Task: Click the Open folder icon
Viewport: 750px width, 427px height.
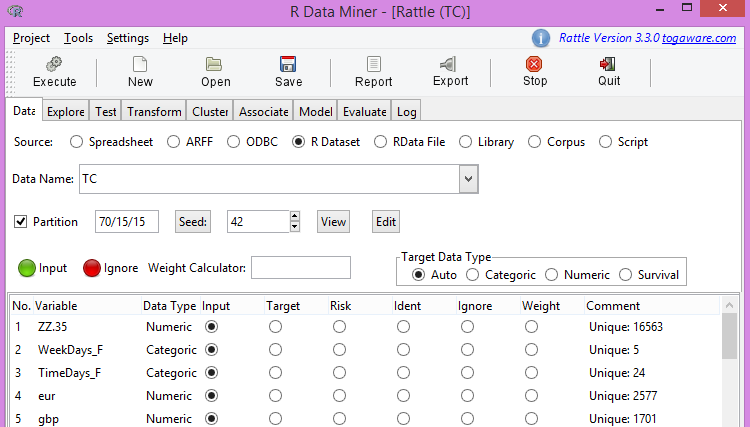Action: (x=214, y=64)
